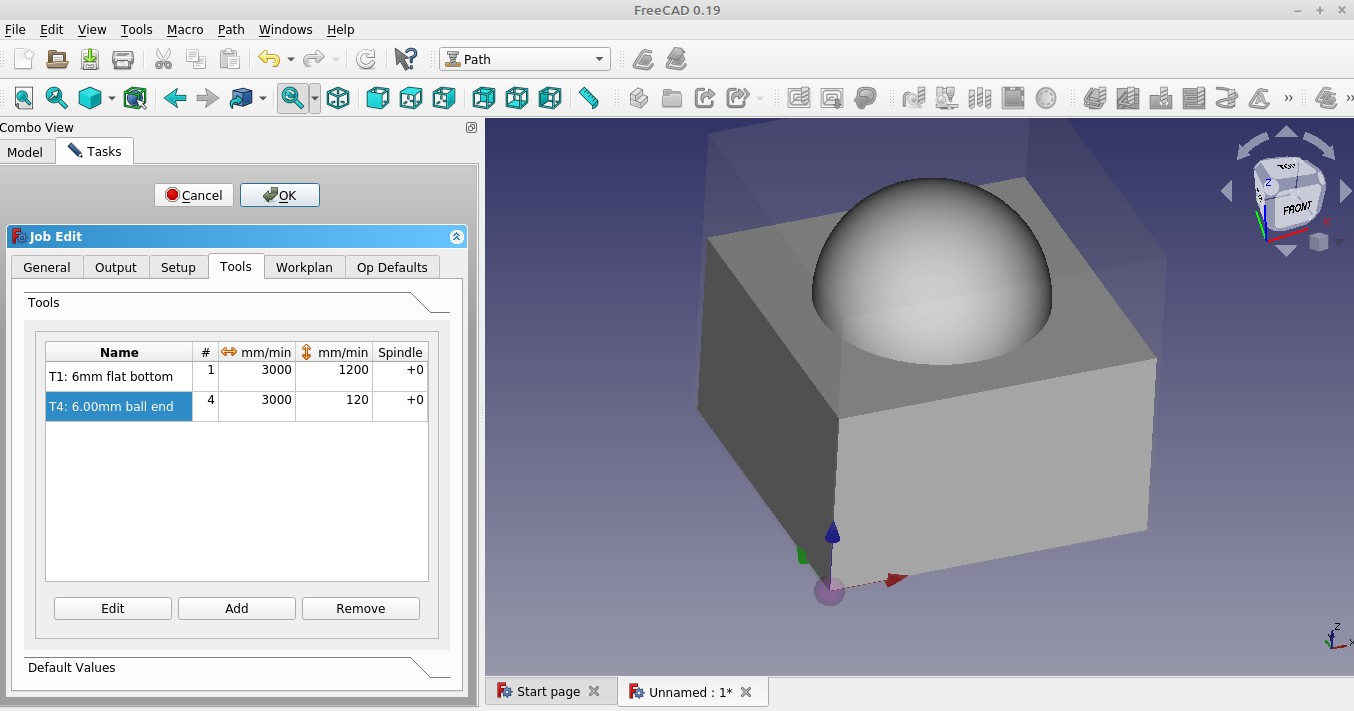The width and height of the screenshot is (1354, 711).
Task: Select the Measure distance ruler tool
Action: (589, 98)
